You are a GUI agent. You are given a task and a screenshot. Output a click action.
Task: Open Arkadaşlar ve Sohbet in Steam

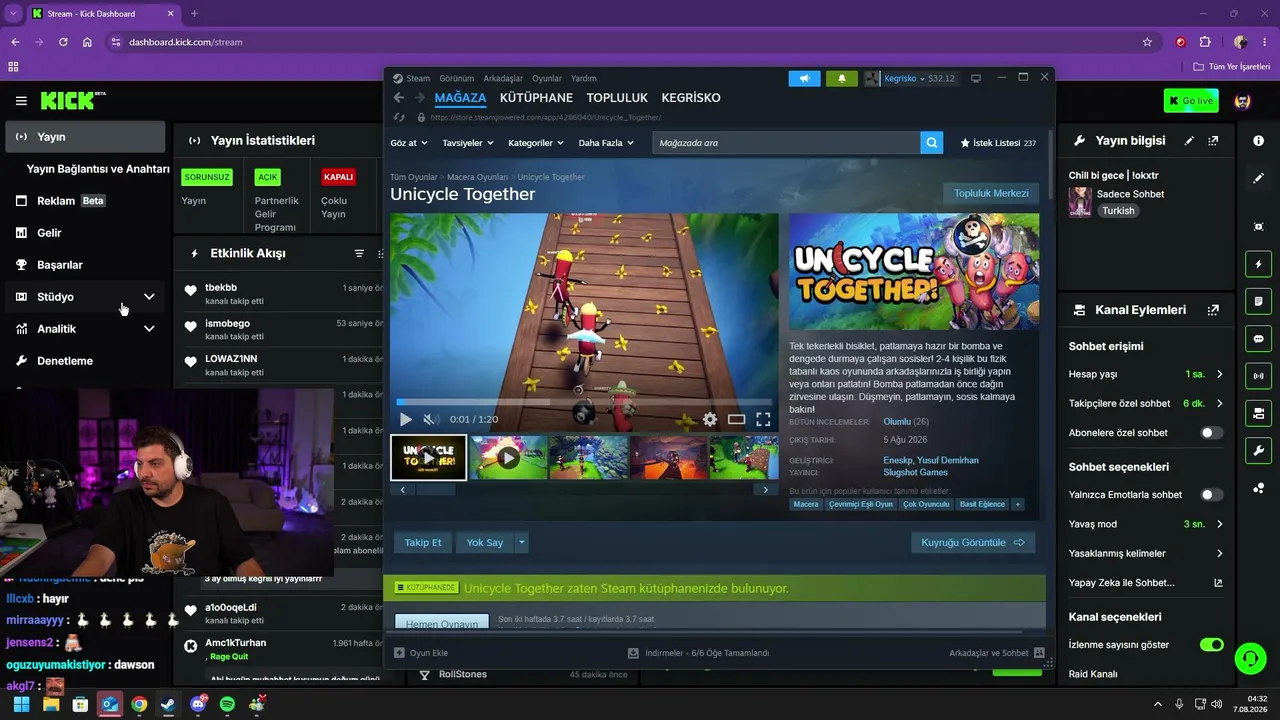coord(997,653)
